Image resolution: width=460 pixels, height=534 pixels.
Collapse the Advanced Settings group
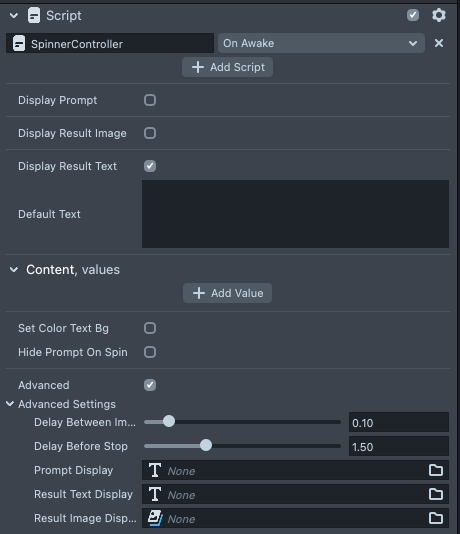pyautogui.click(x=10, y=404)
